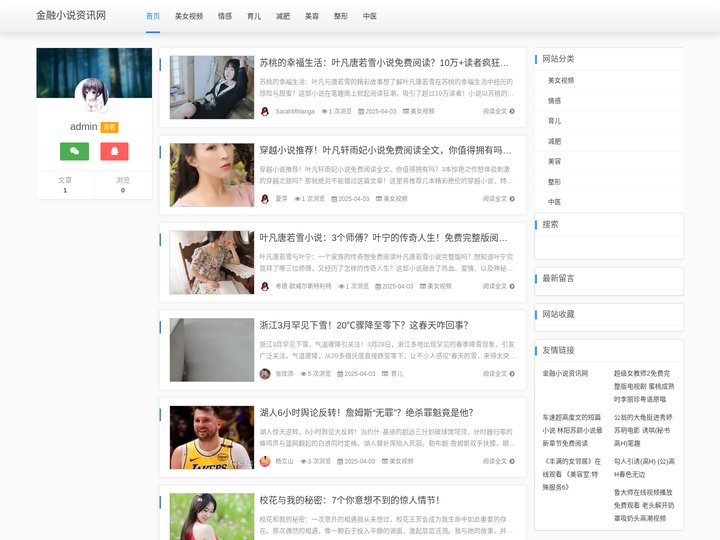
Task: Open friend link 金融小说资讯网
Action: tap(565, 373)
